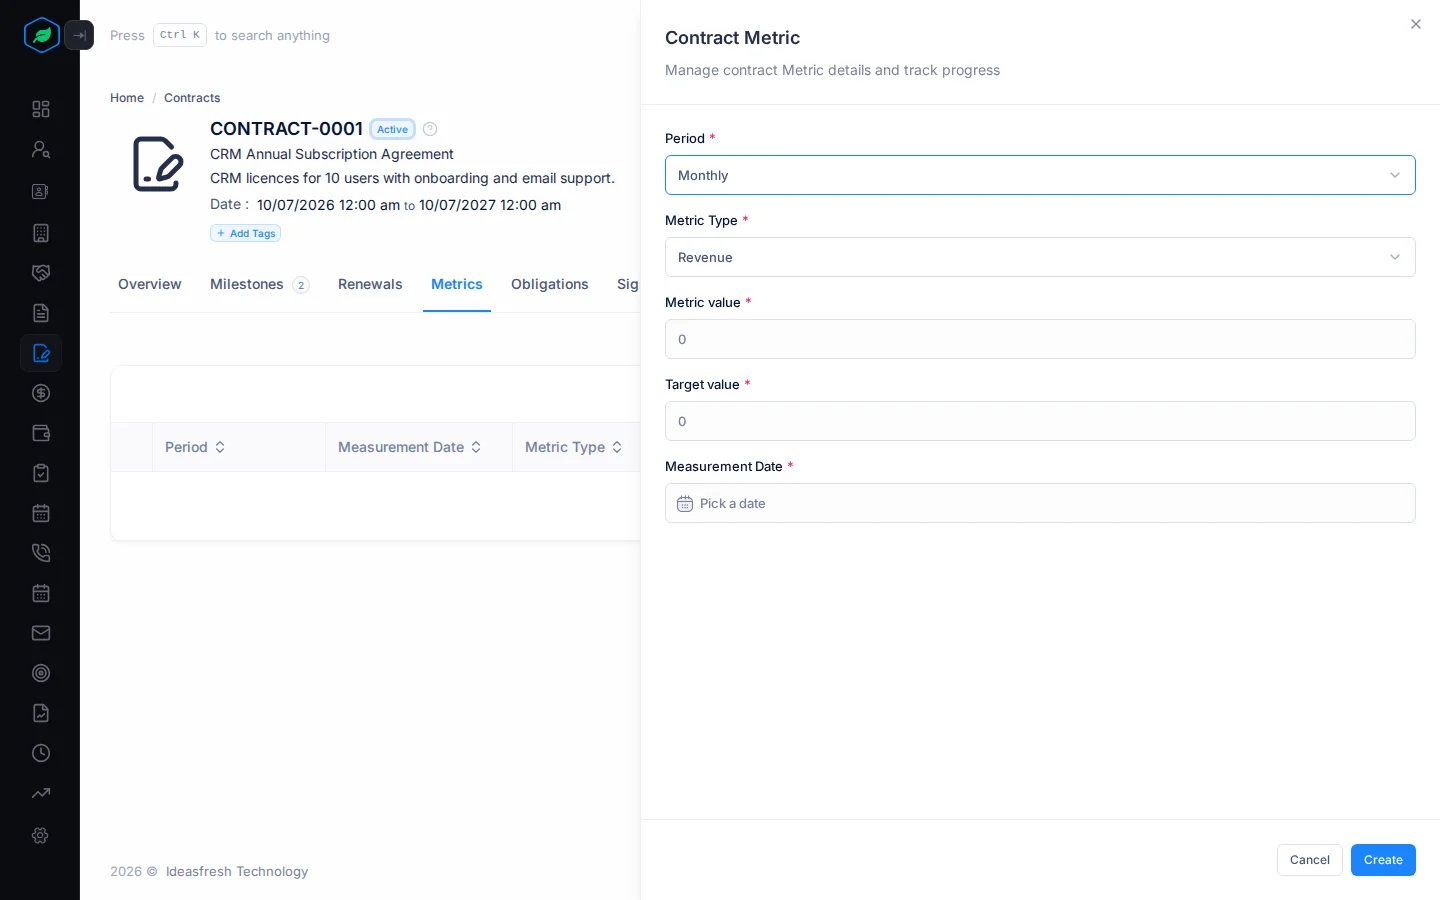Sort the table by Period column
This screenshot has width=1440, height=900.
pos(196,447)
